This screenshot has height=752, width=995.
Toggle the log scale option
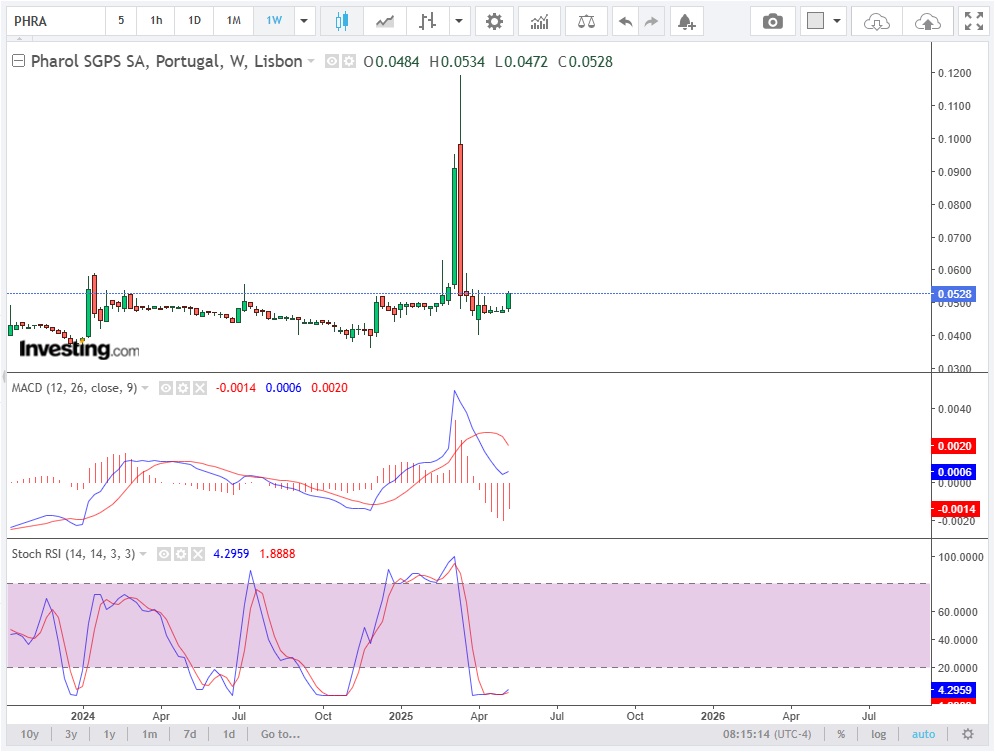click(x=878, y=734)
